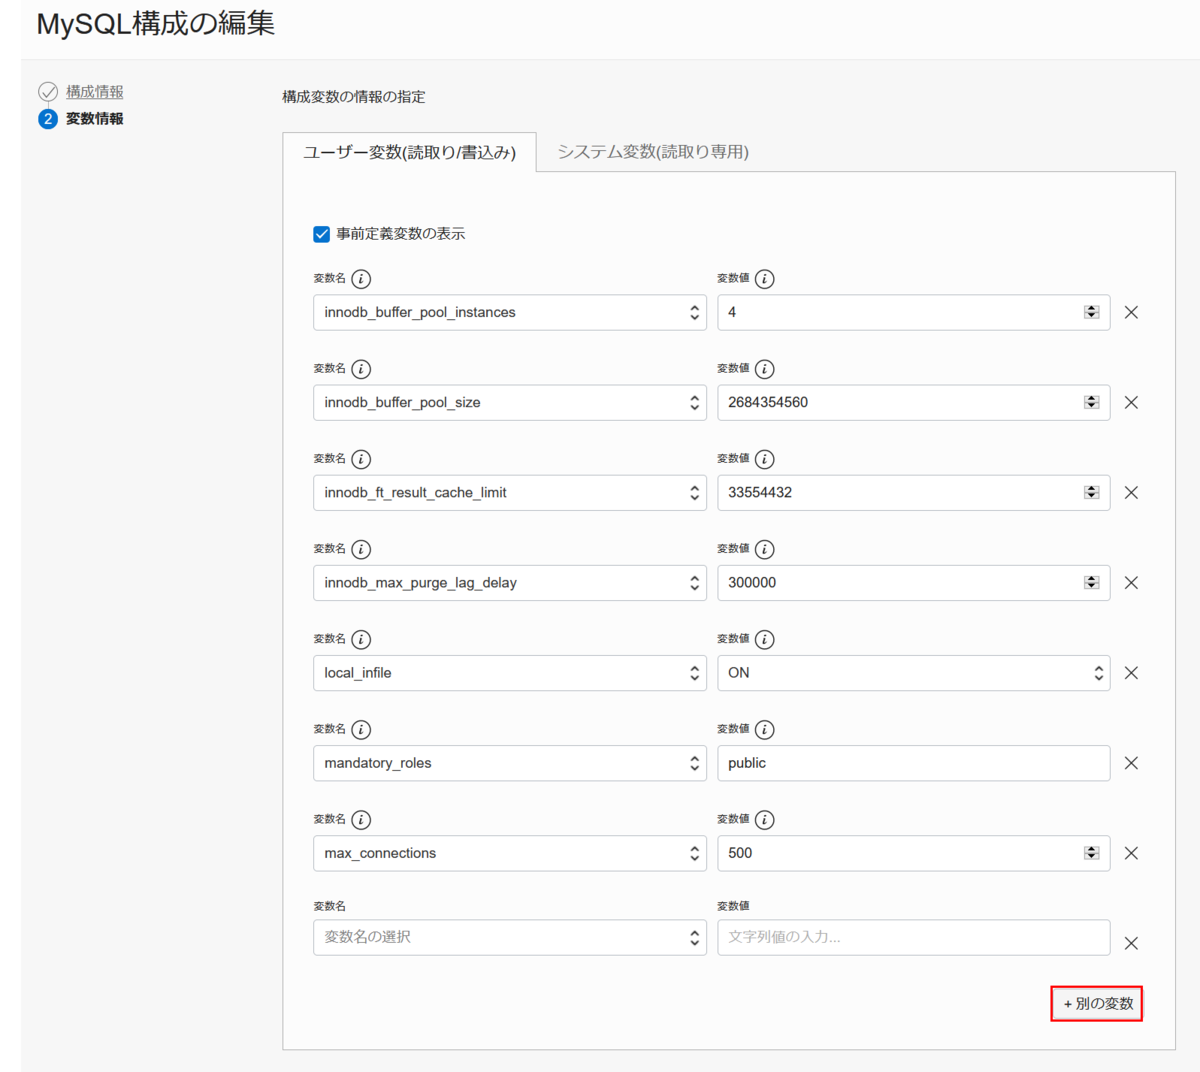Image resolution: width=1200 pixels, height=1072 pixels.
Task: Click info icon for max_connections variable name
Action: (x=361, y=819)
